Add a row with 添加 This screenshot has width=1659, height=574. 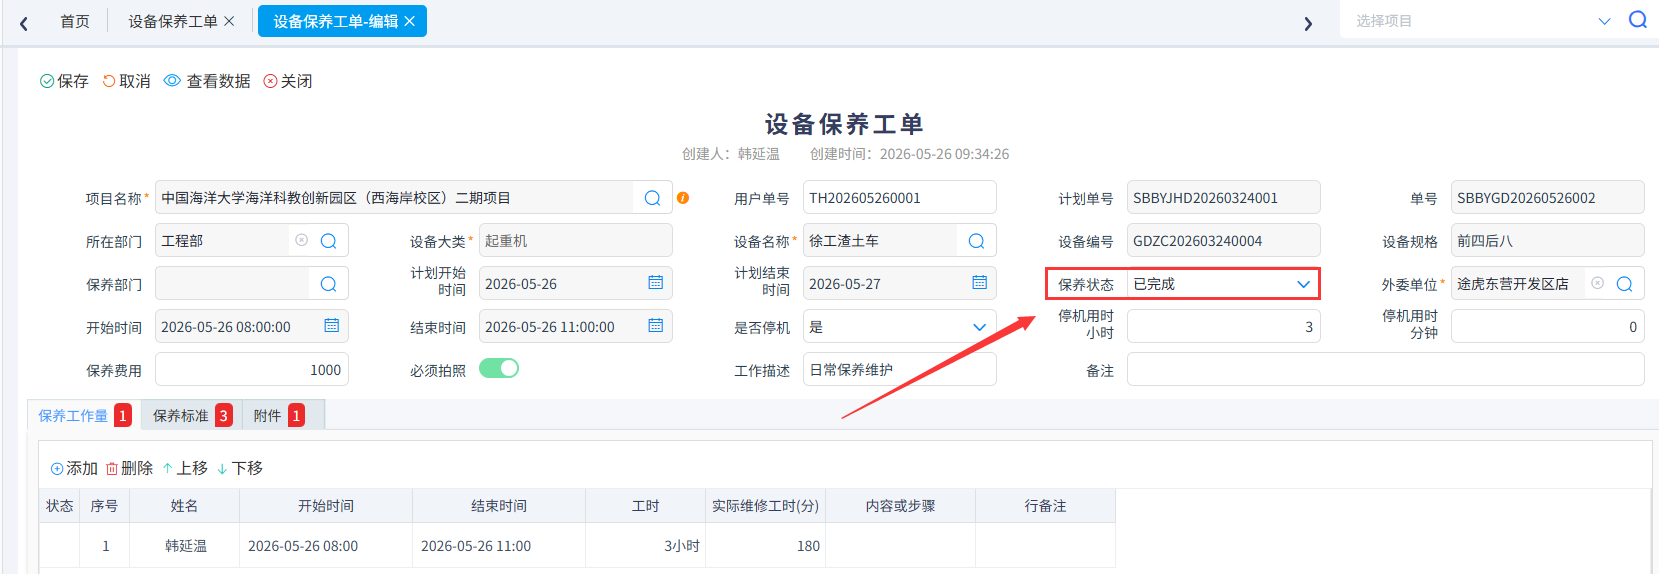click(x=74, y=468)
